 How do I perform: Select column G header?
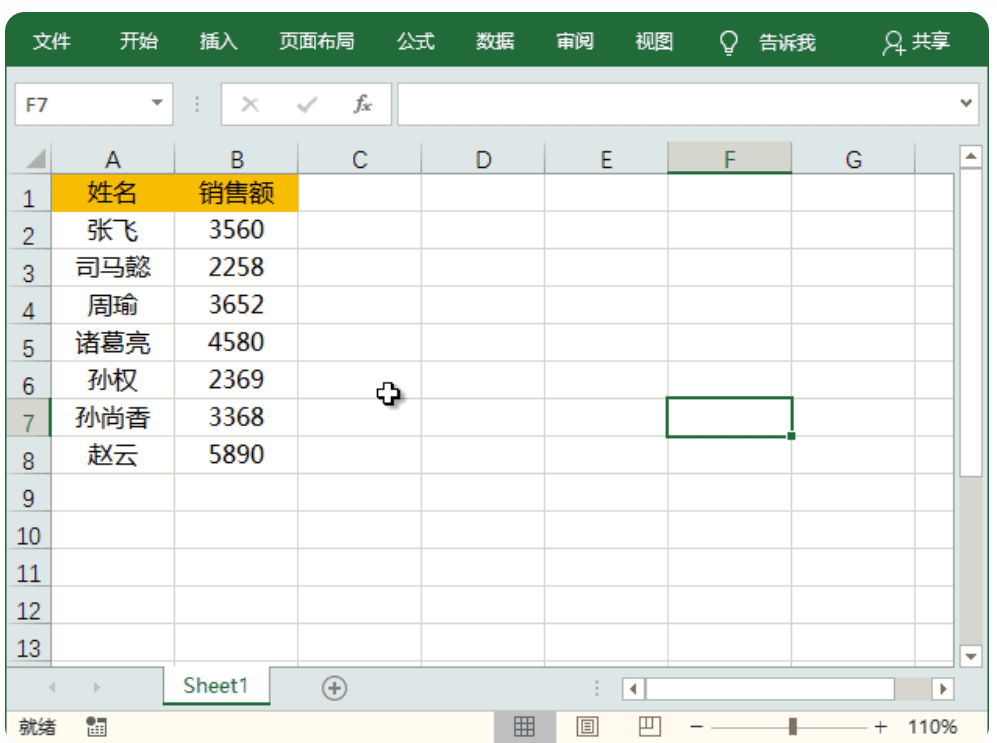(853, 159)
